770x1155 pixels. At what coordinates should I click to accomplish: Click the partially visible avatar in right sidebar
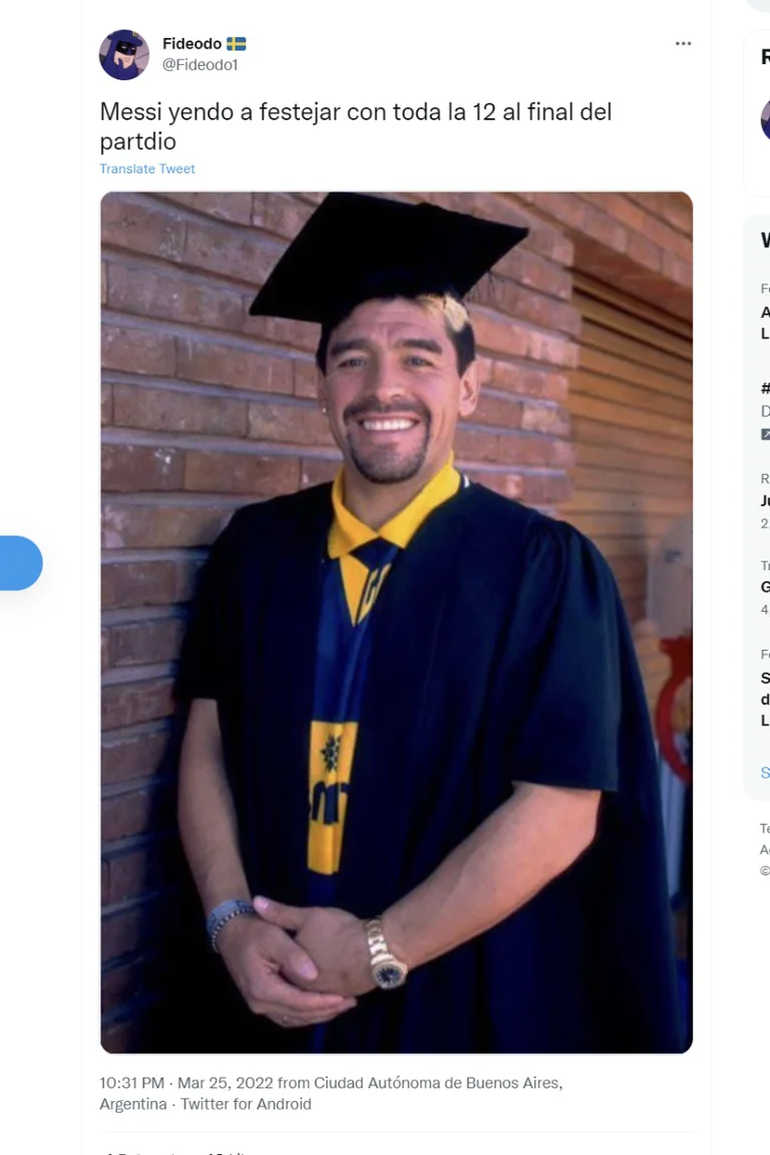(765, 120)
